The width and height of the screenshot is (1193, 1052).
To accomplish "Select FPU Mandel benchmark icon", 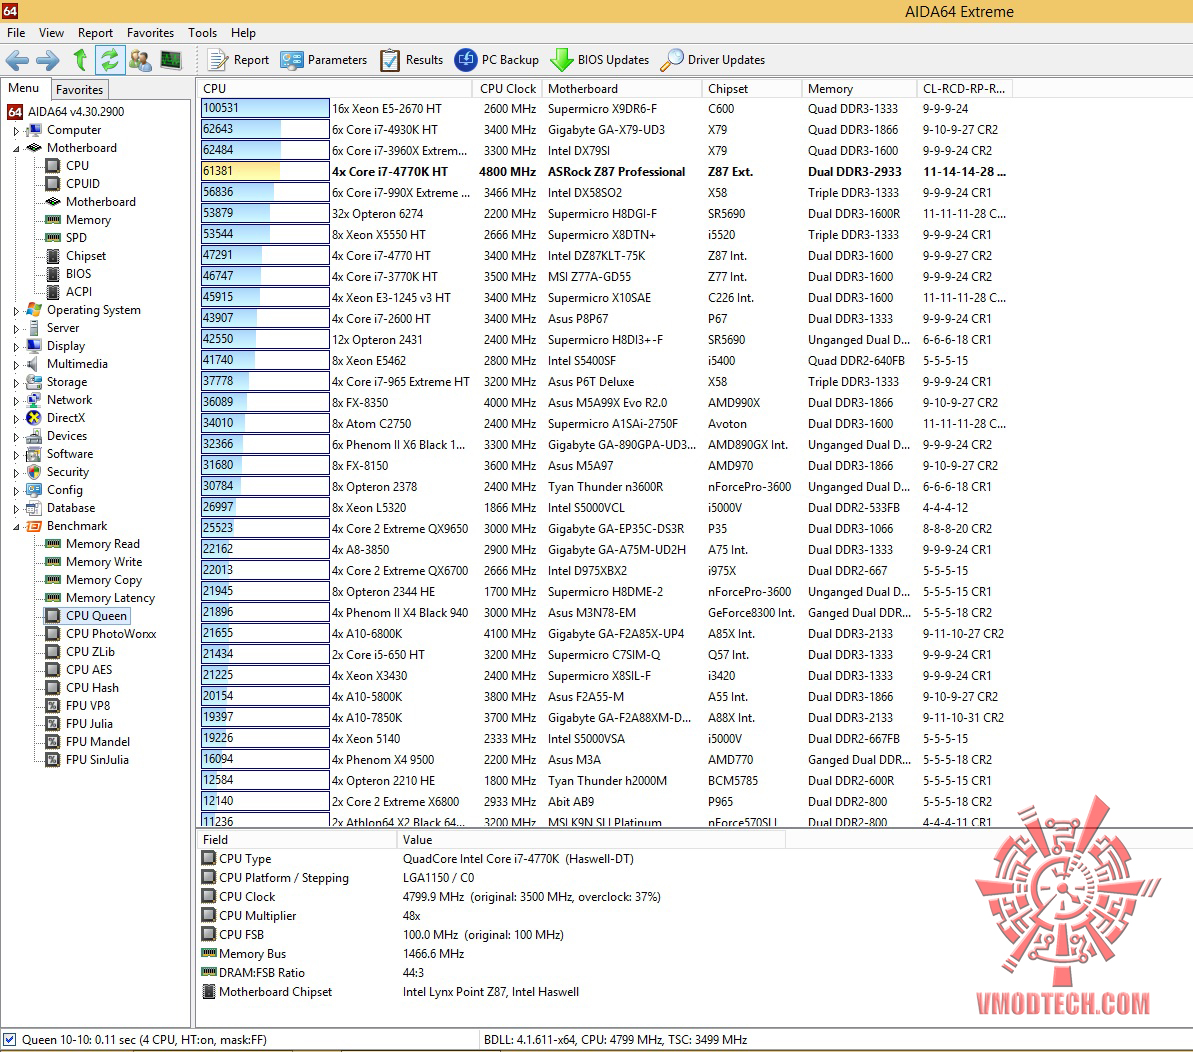I will (x=52, y=742).
